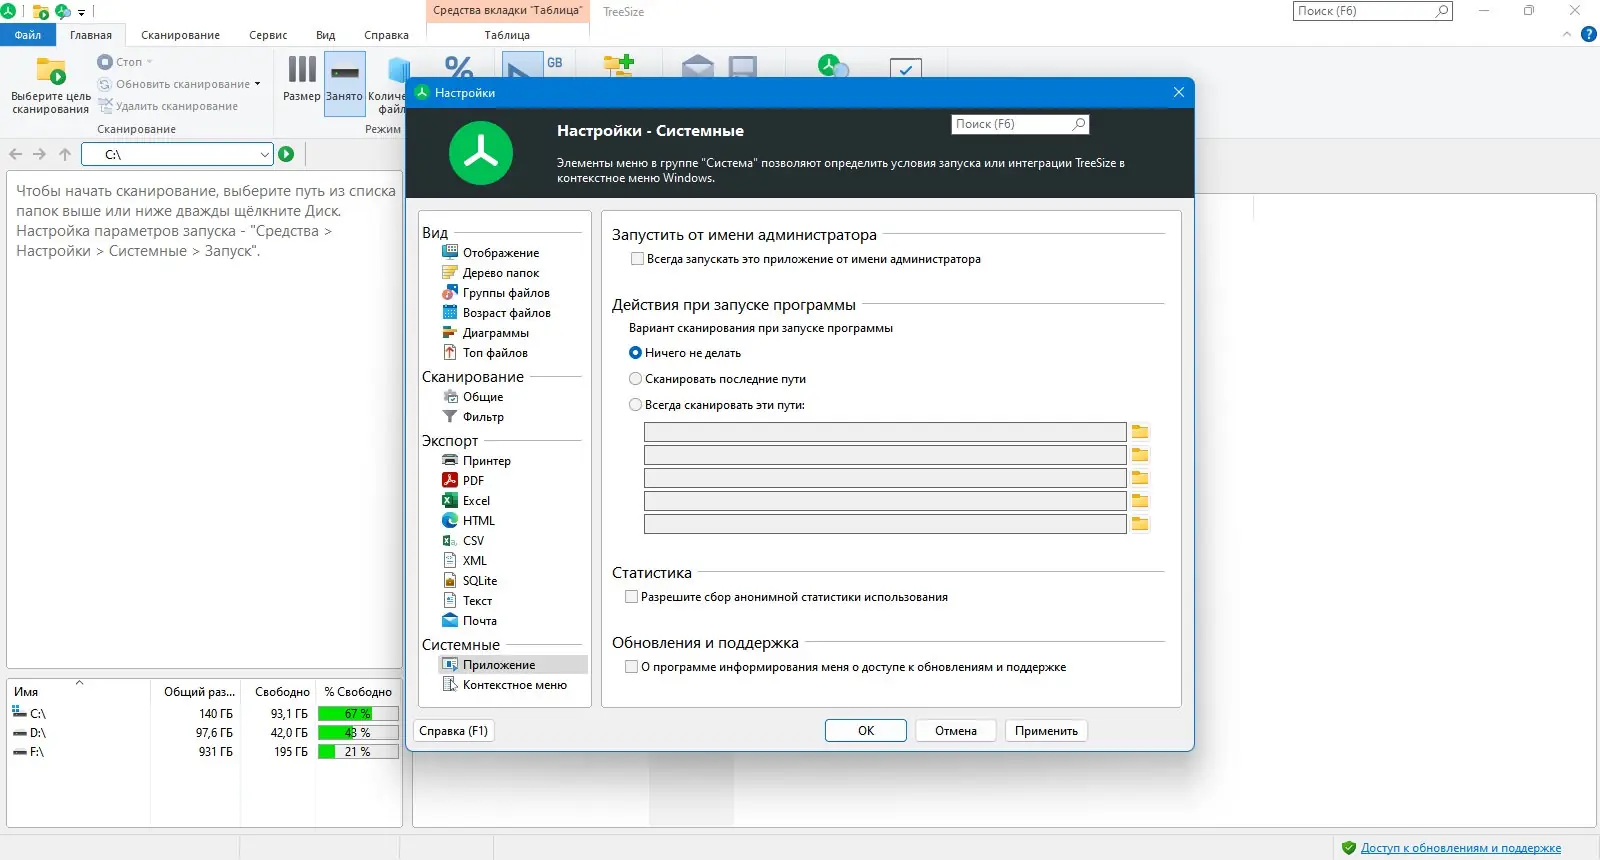Switch to the Вид ribbon tab
This screenshot has height=860, width=1600.
tap(326, 35)
